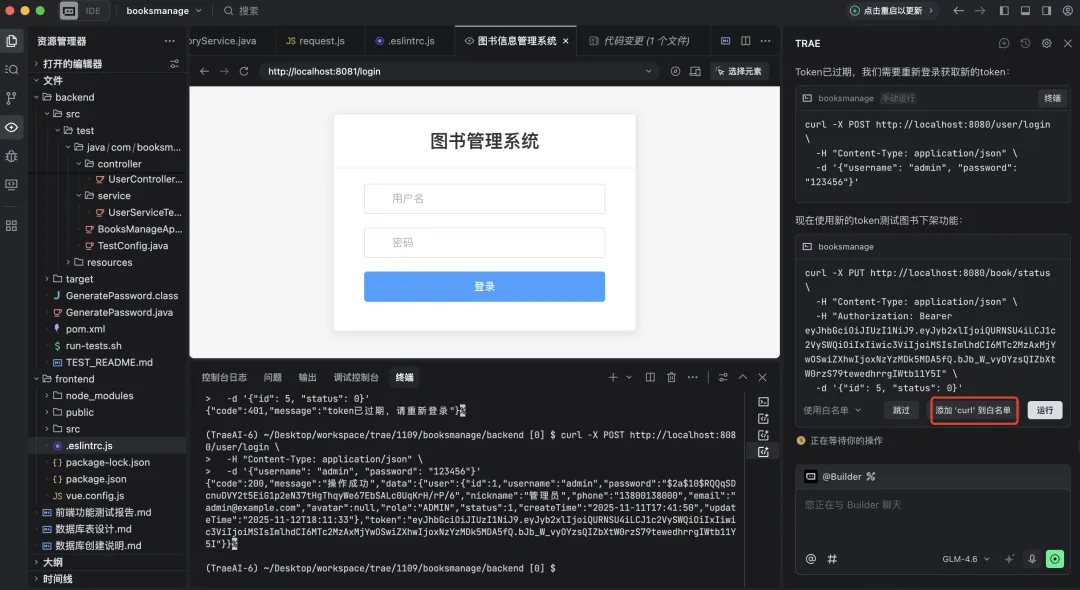Open the Search view in activity bar
This screenshot has width=1080, height=590.
click(12, 69)
